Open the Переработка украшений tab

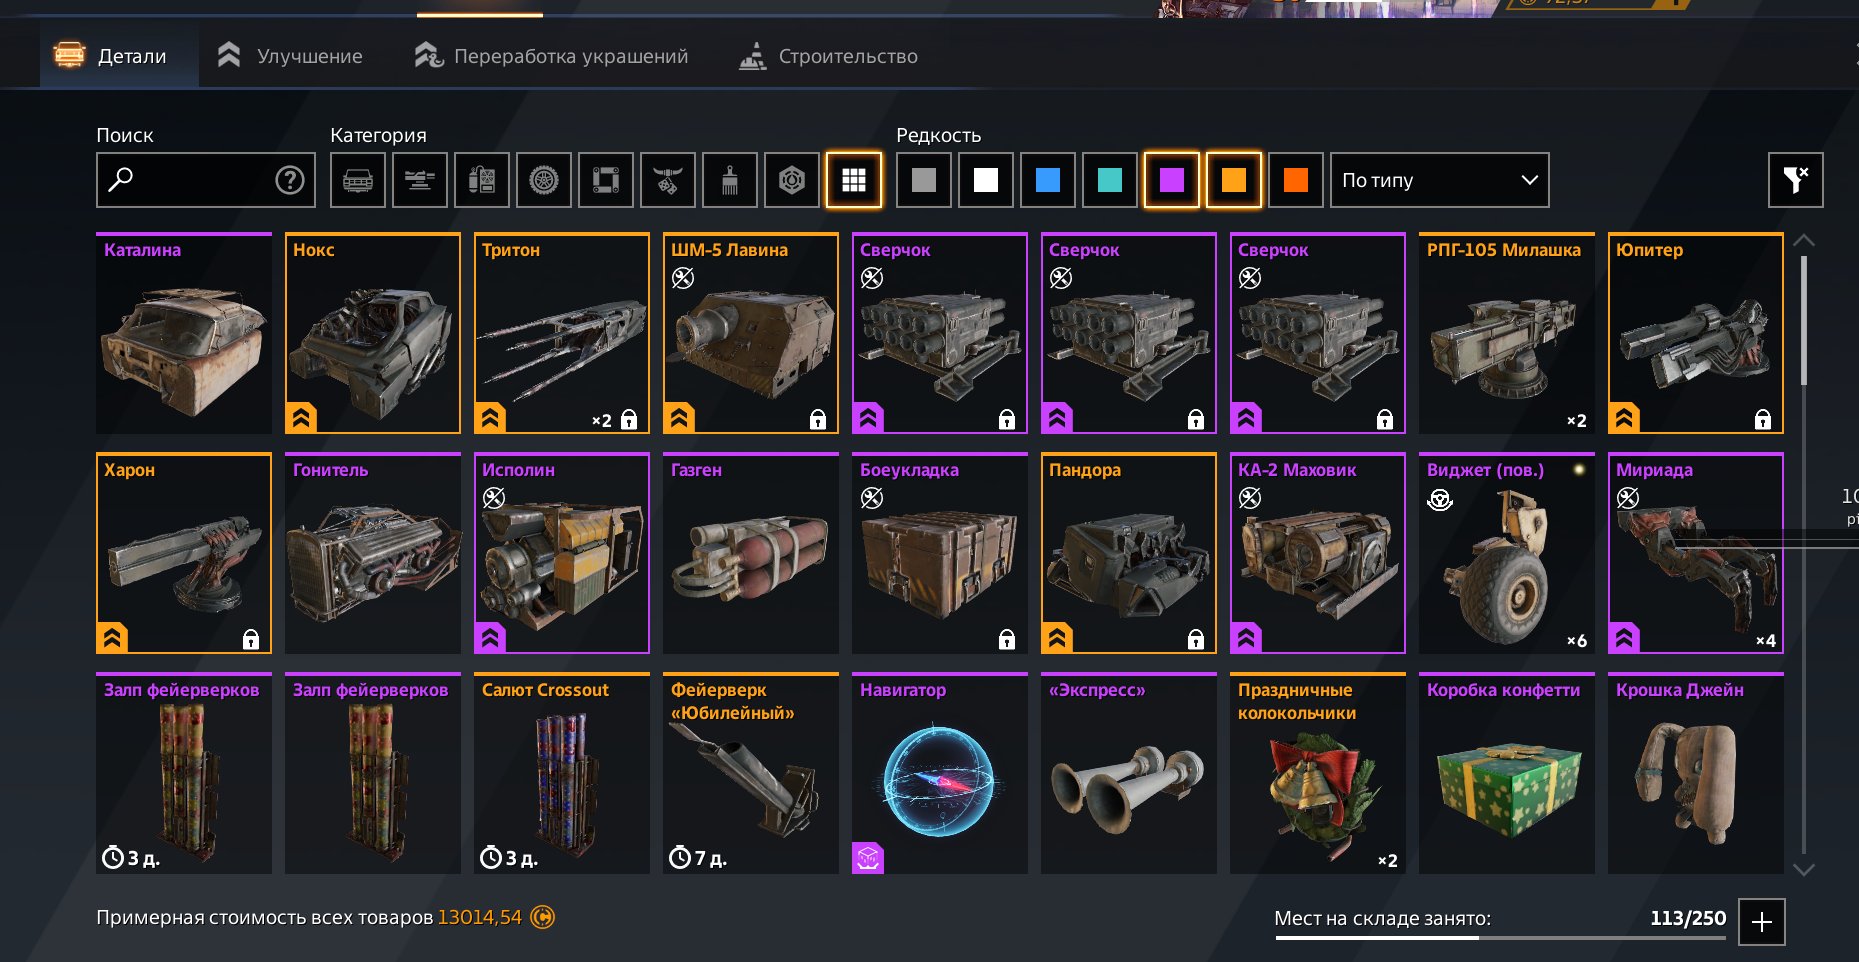552,56
